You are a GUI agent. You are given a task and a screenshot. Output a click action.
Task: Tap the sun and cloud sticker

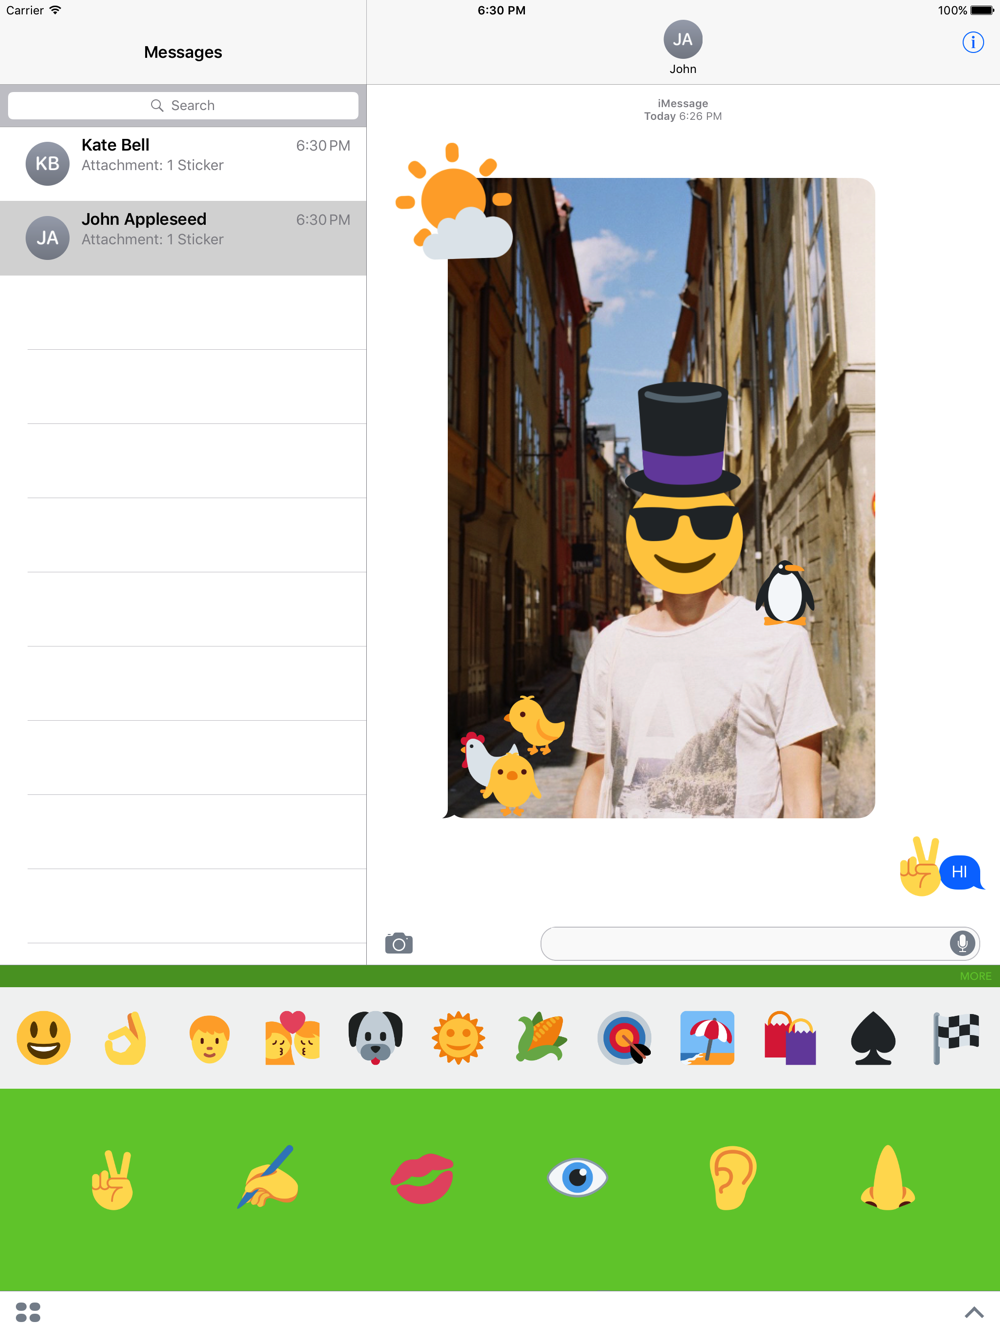[455, 202]
